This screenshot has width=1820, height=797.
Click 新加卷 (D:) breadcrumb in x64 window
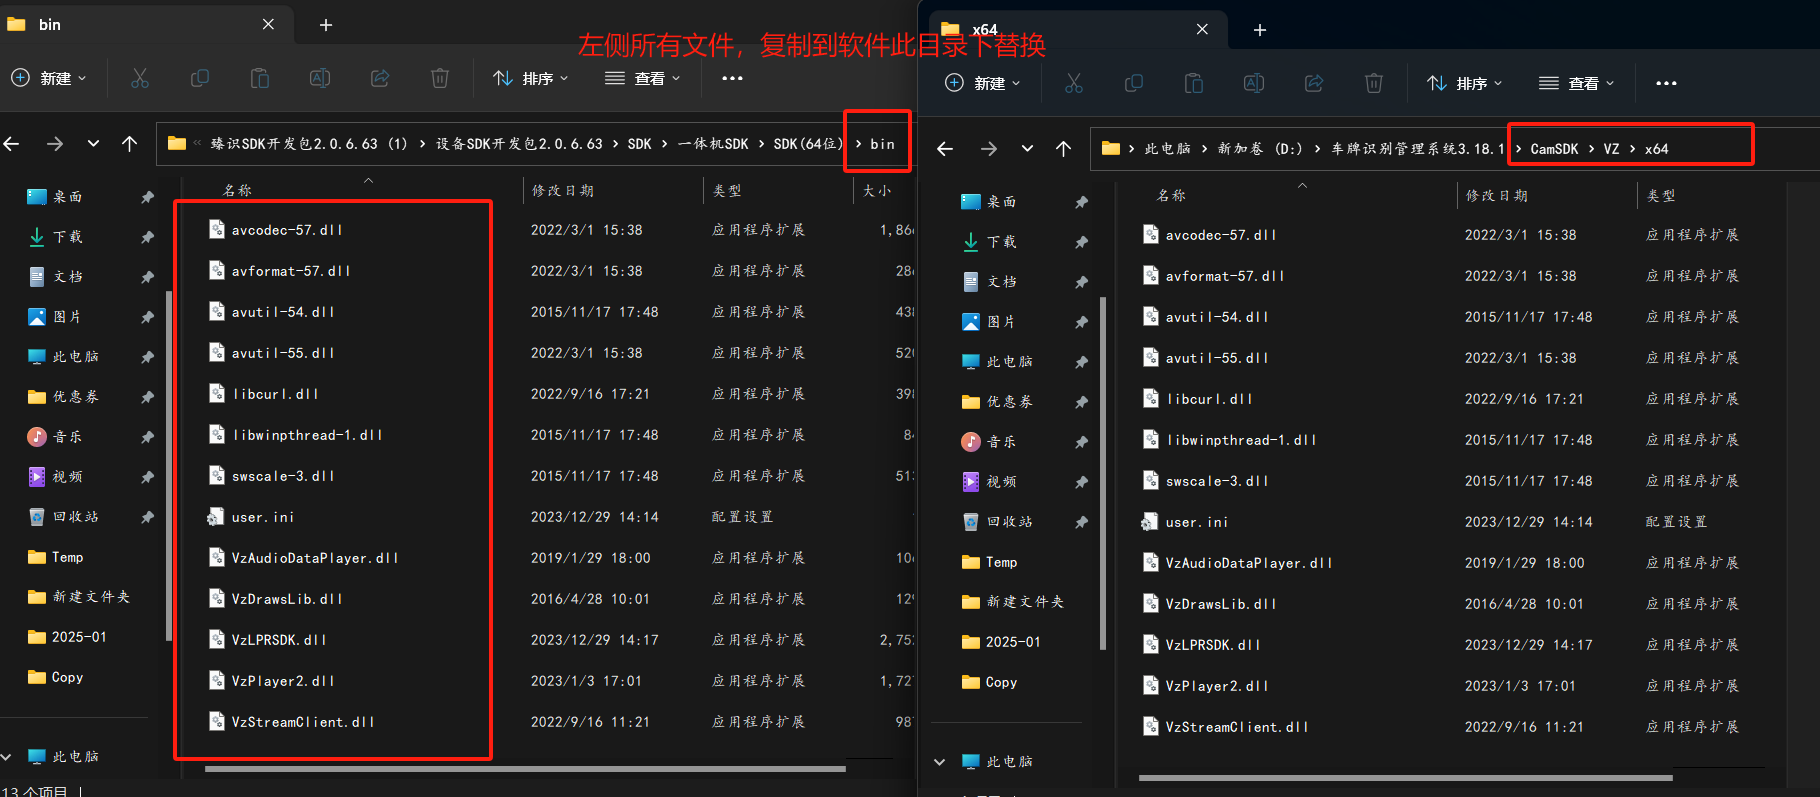[1260, 149]
